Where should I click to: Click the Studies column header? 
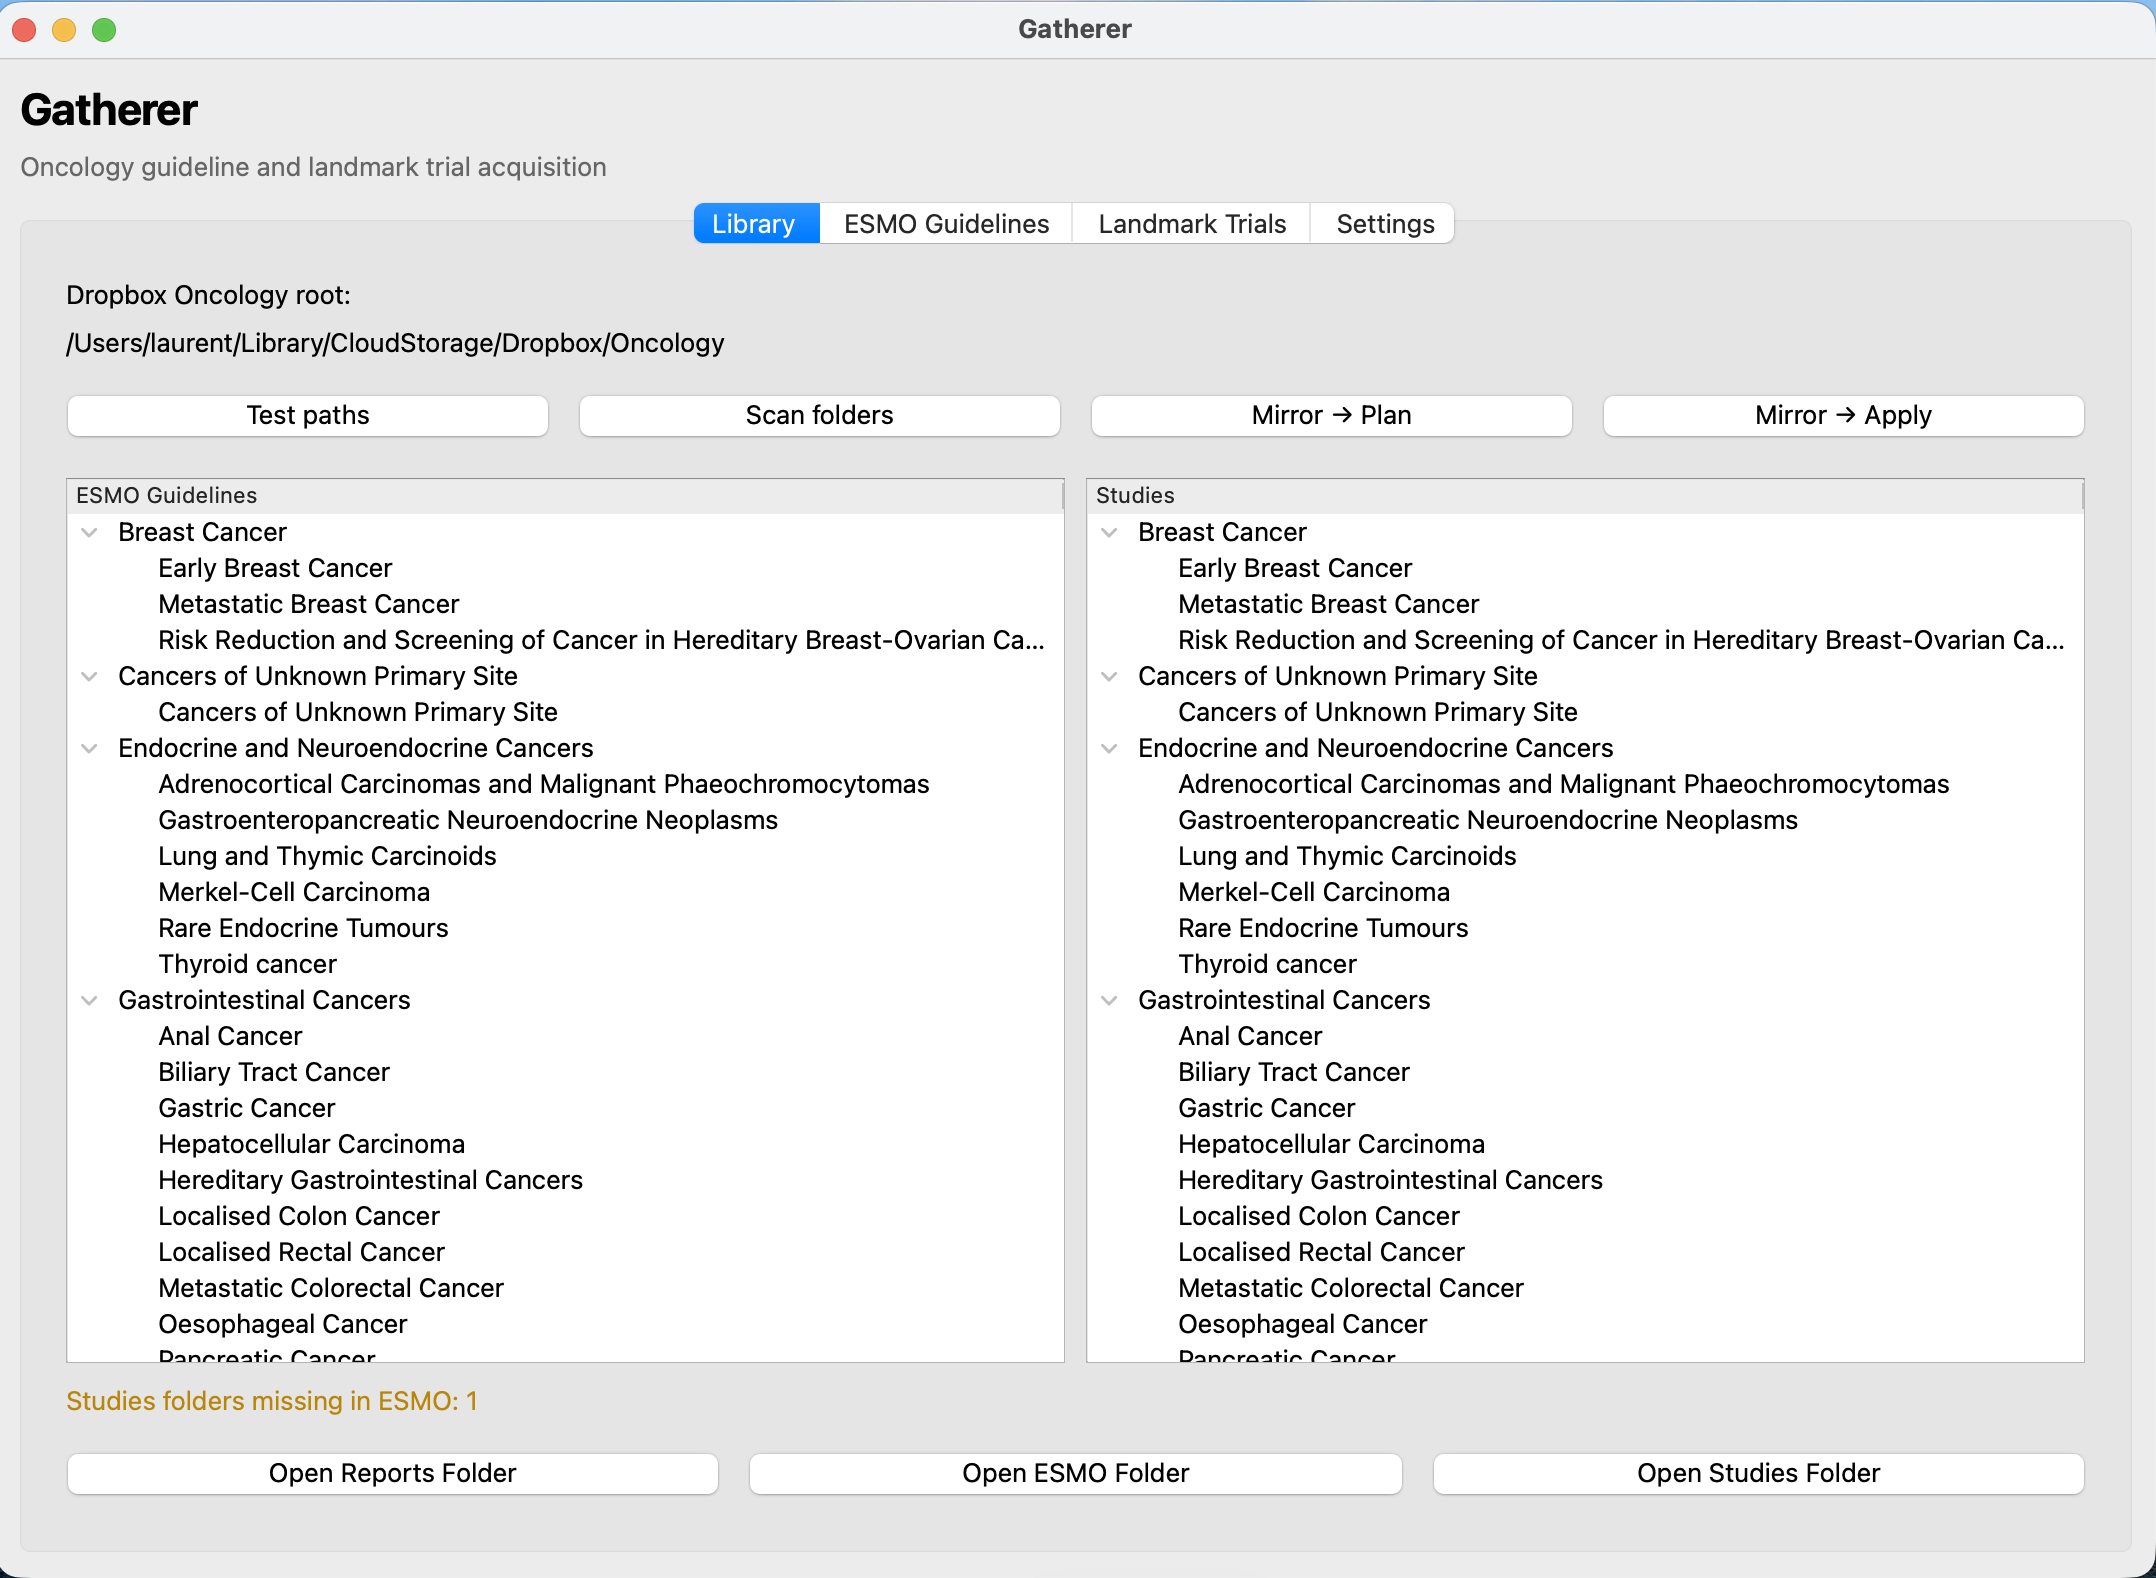(1585, 496)
